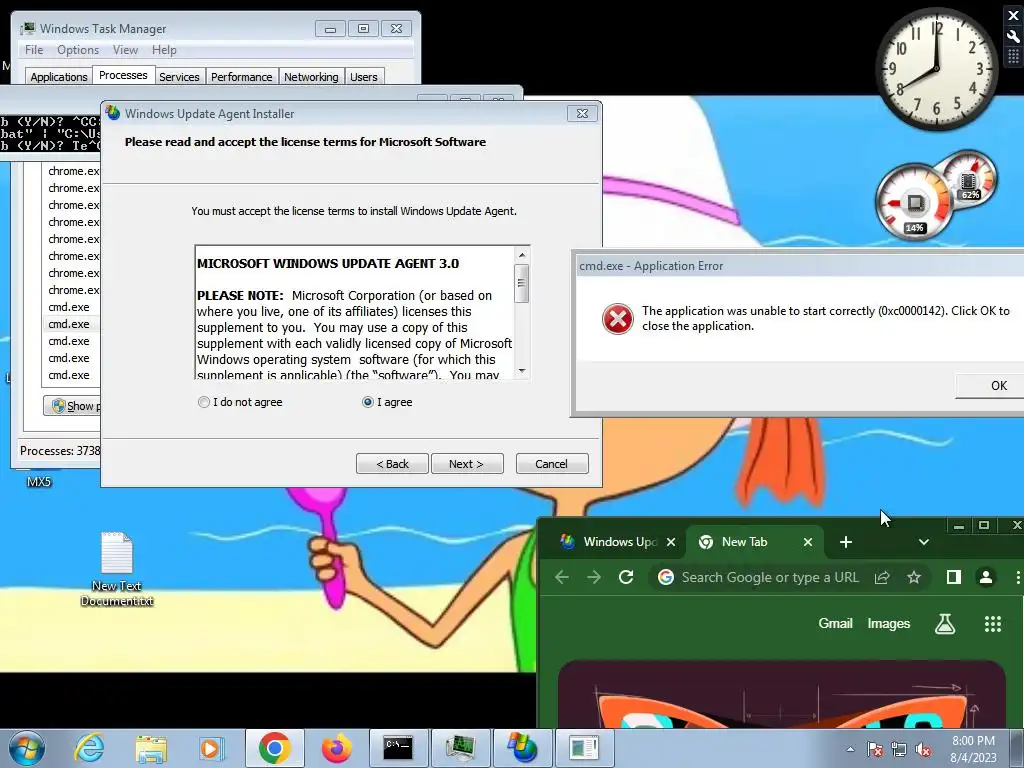Screen dimensions: 1024x768
Task: Switch to Task Manager Networking tab
Action: coord(311,77)
